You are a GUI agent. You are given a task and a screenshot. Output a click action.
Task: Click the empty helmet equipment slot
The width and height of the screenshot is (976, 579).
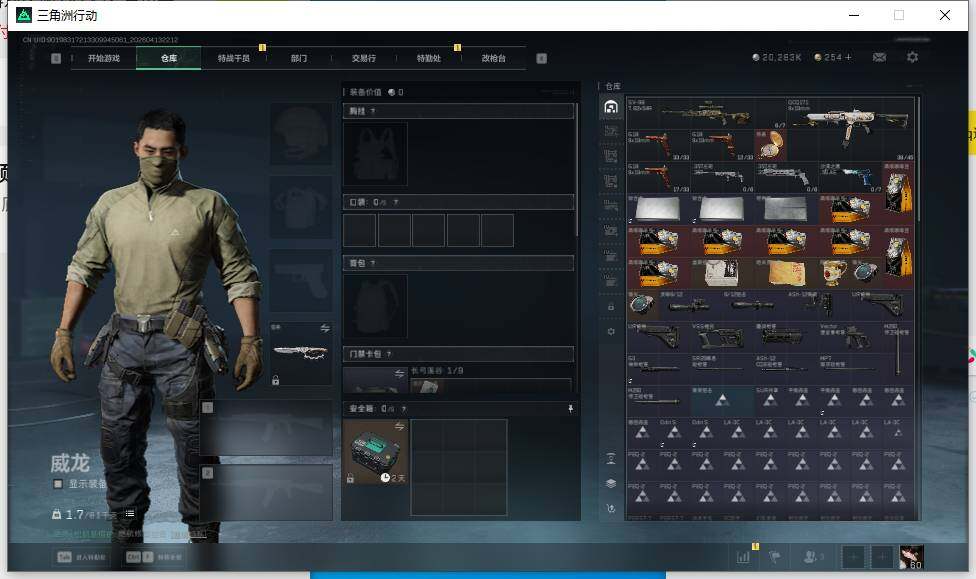click(x=301, y=134)
